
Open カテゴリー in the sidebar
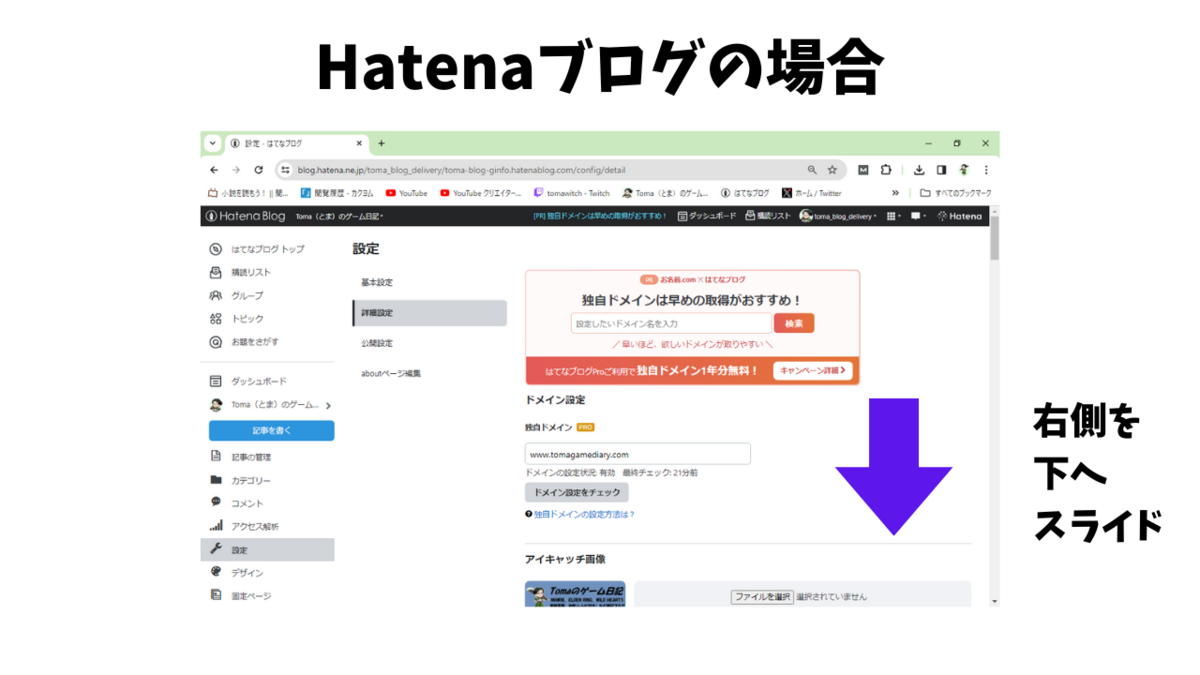[x=240, y=481]
